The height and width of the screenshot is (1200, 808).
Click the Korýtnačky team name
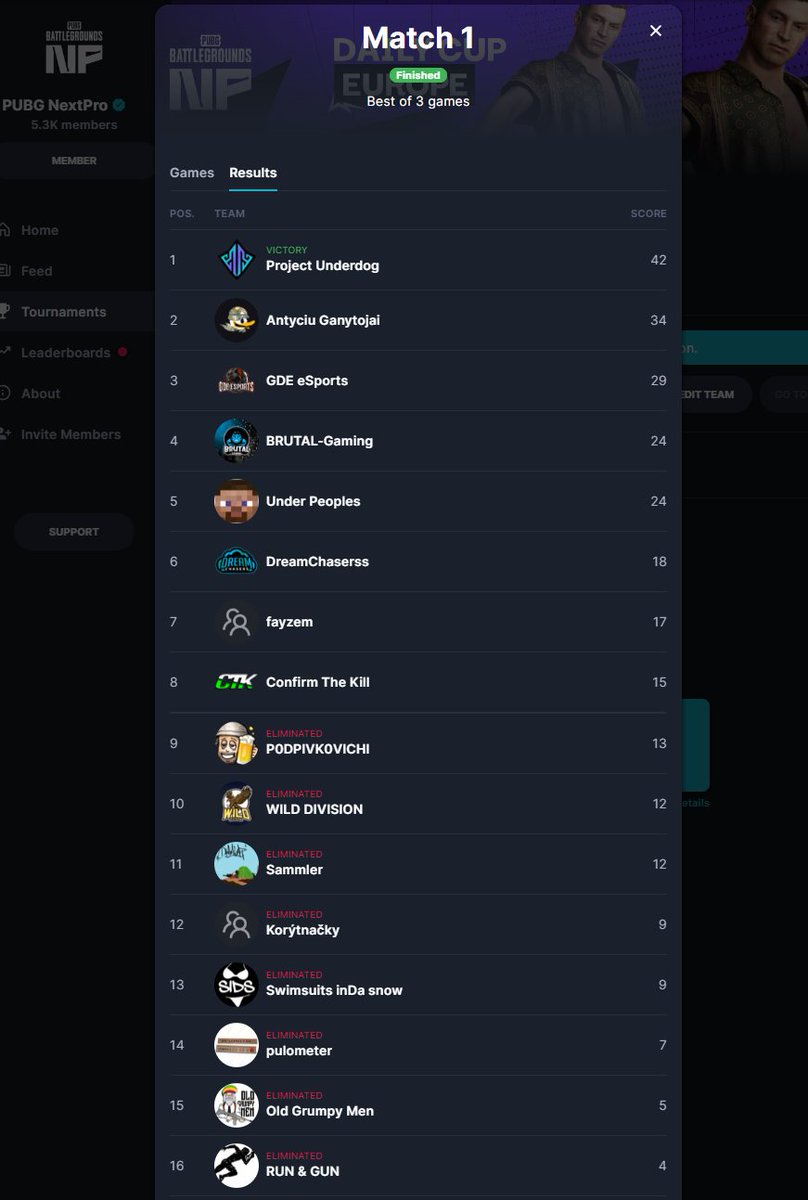pyautogui.click(x=303, y=930)
